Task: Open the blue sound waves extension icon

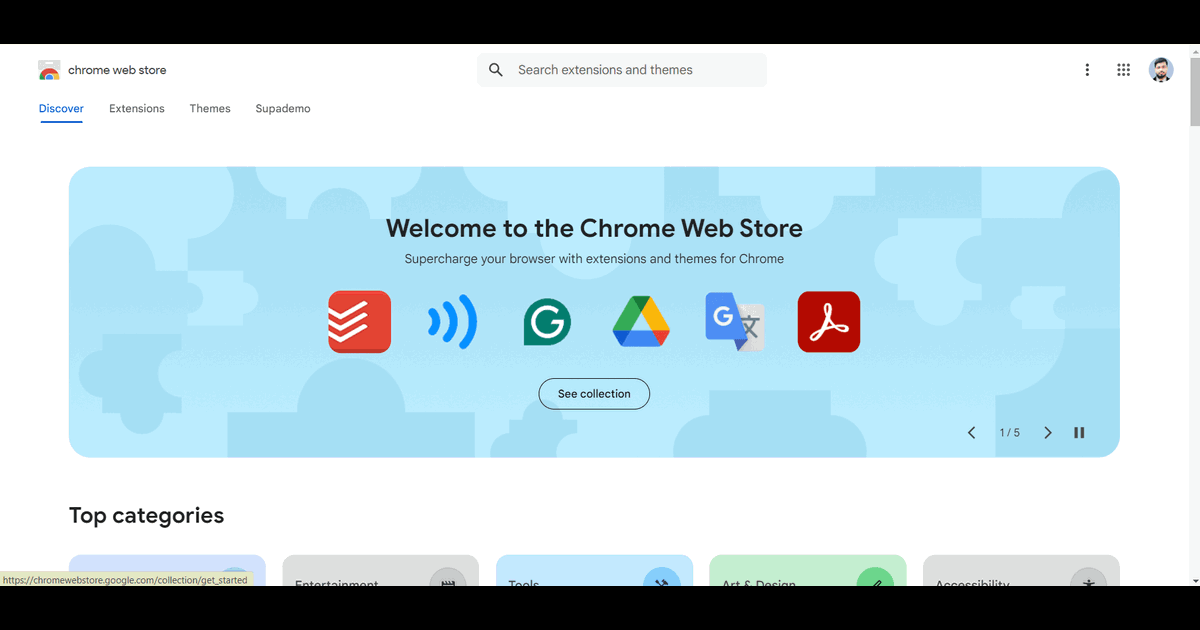Action: tap(452, 322)
